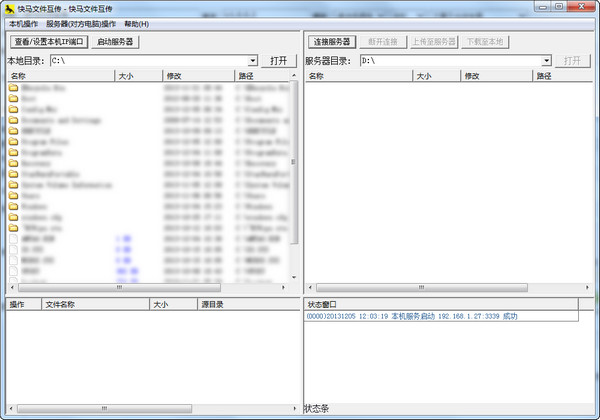The height and width of the screenshot is (420, 600).
Task: Select the first folder icon in local list
Action: tap(13, 88)
